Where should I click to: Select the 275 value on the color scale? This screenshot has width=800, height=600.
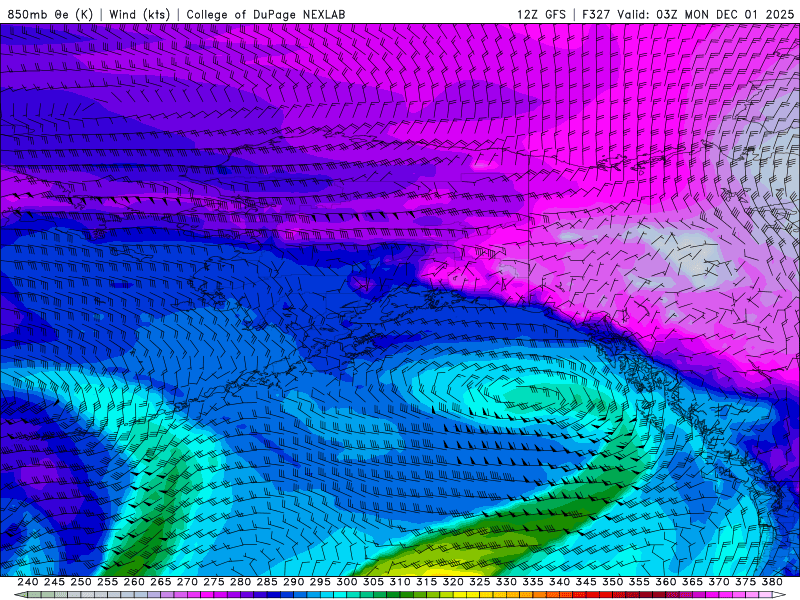coord(214,582)
